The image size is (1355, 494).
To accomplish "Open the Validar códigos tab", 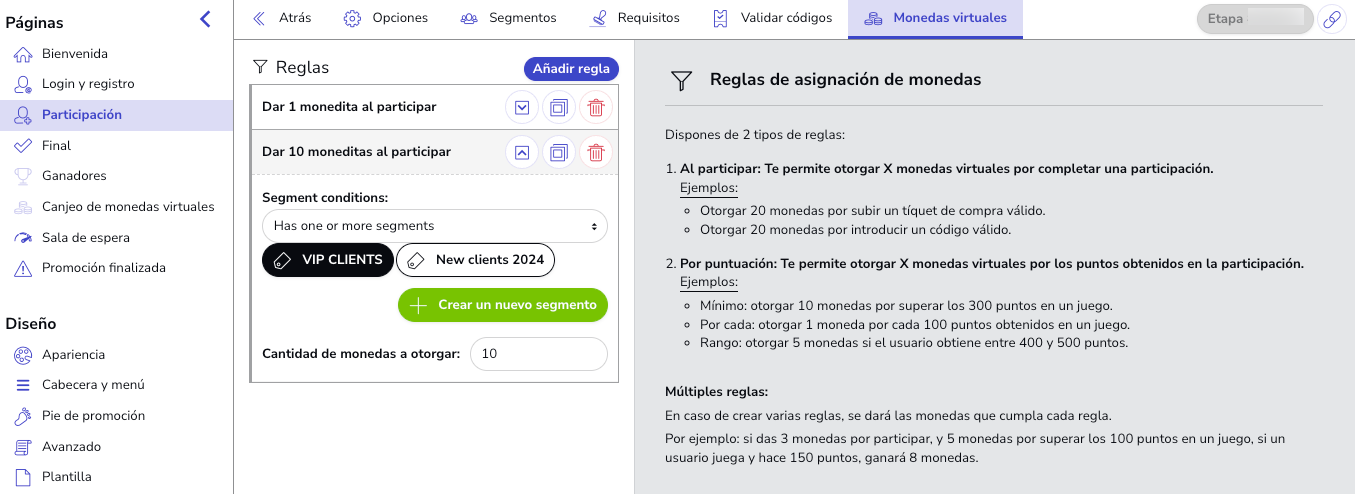I will pos(771,18).
